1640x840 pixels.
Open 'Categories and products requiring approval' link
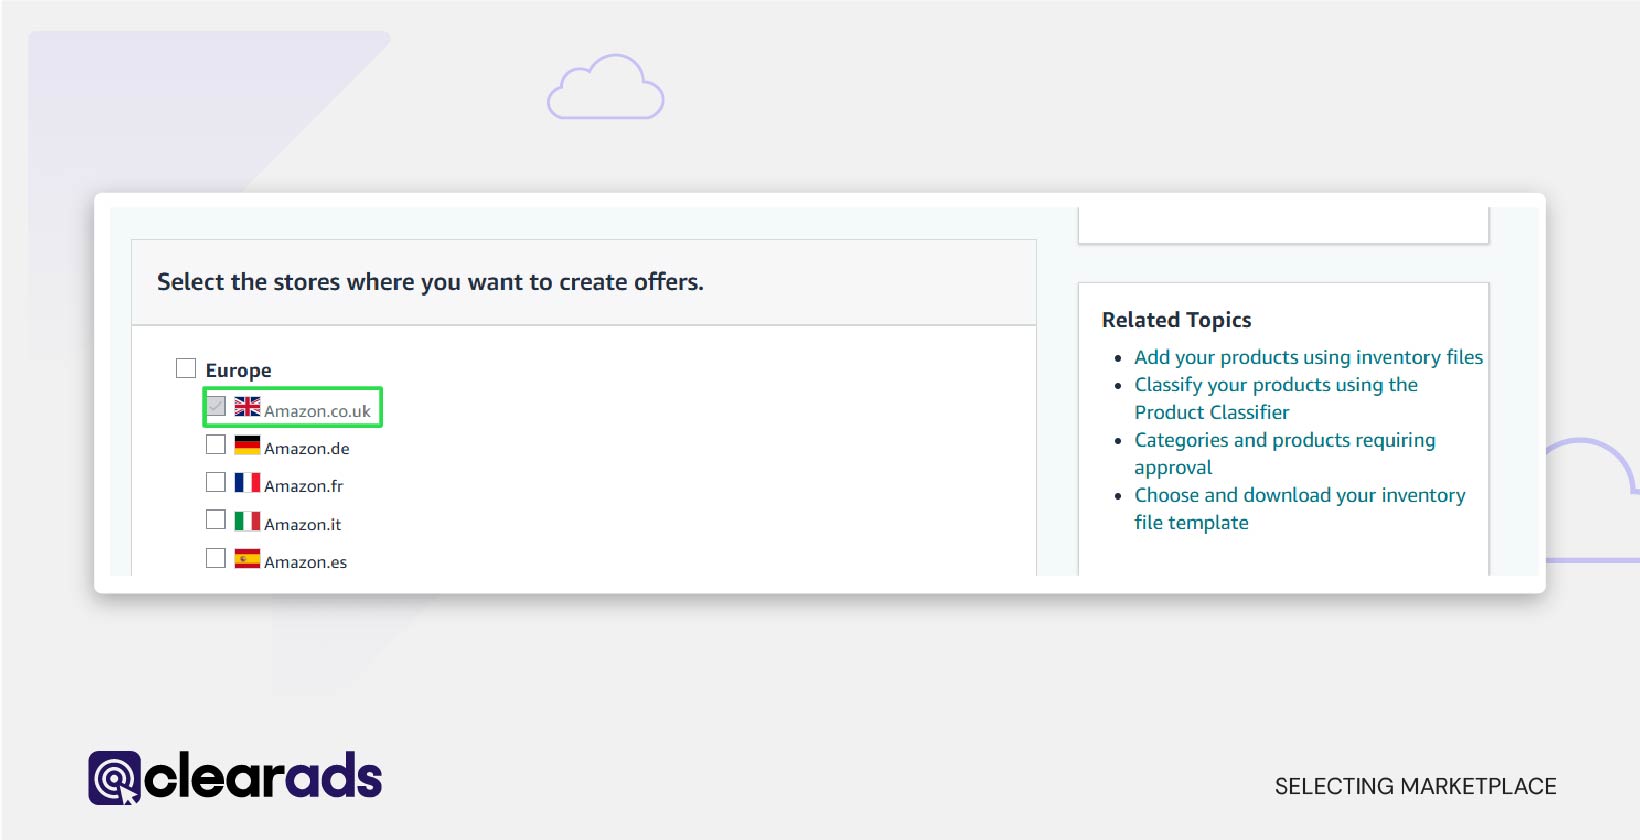point(1285,454)
